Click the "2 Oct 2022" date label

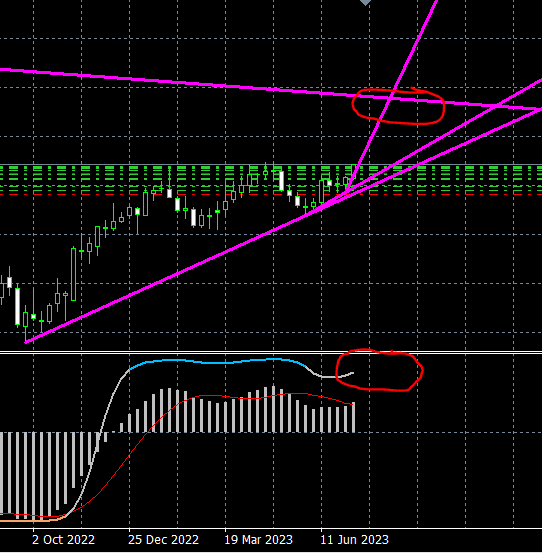pos(63,540)
